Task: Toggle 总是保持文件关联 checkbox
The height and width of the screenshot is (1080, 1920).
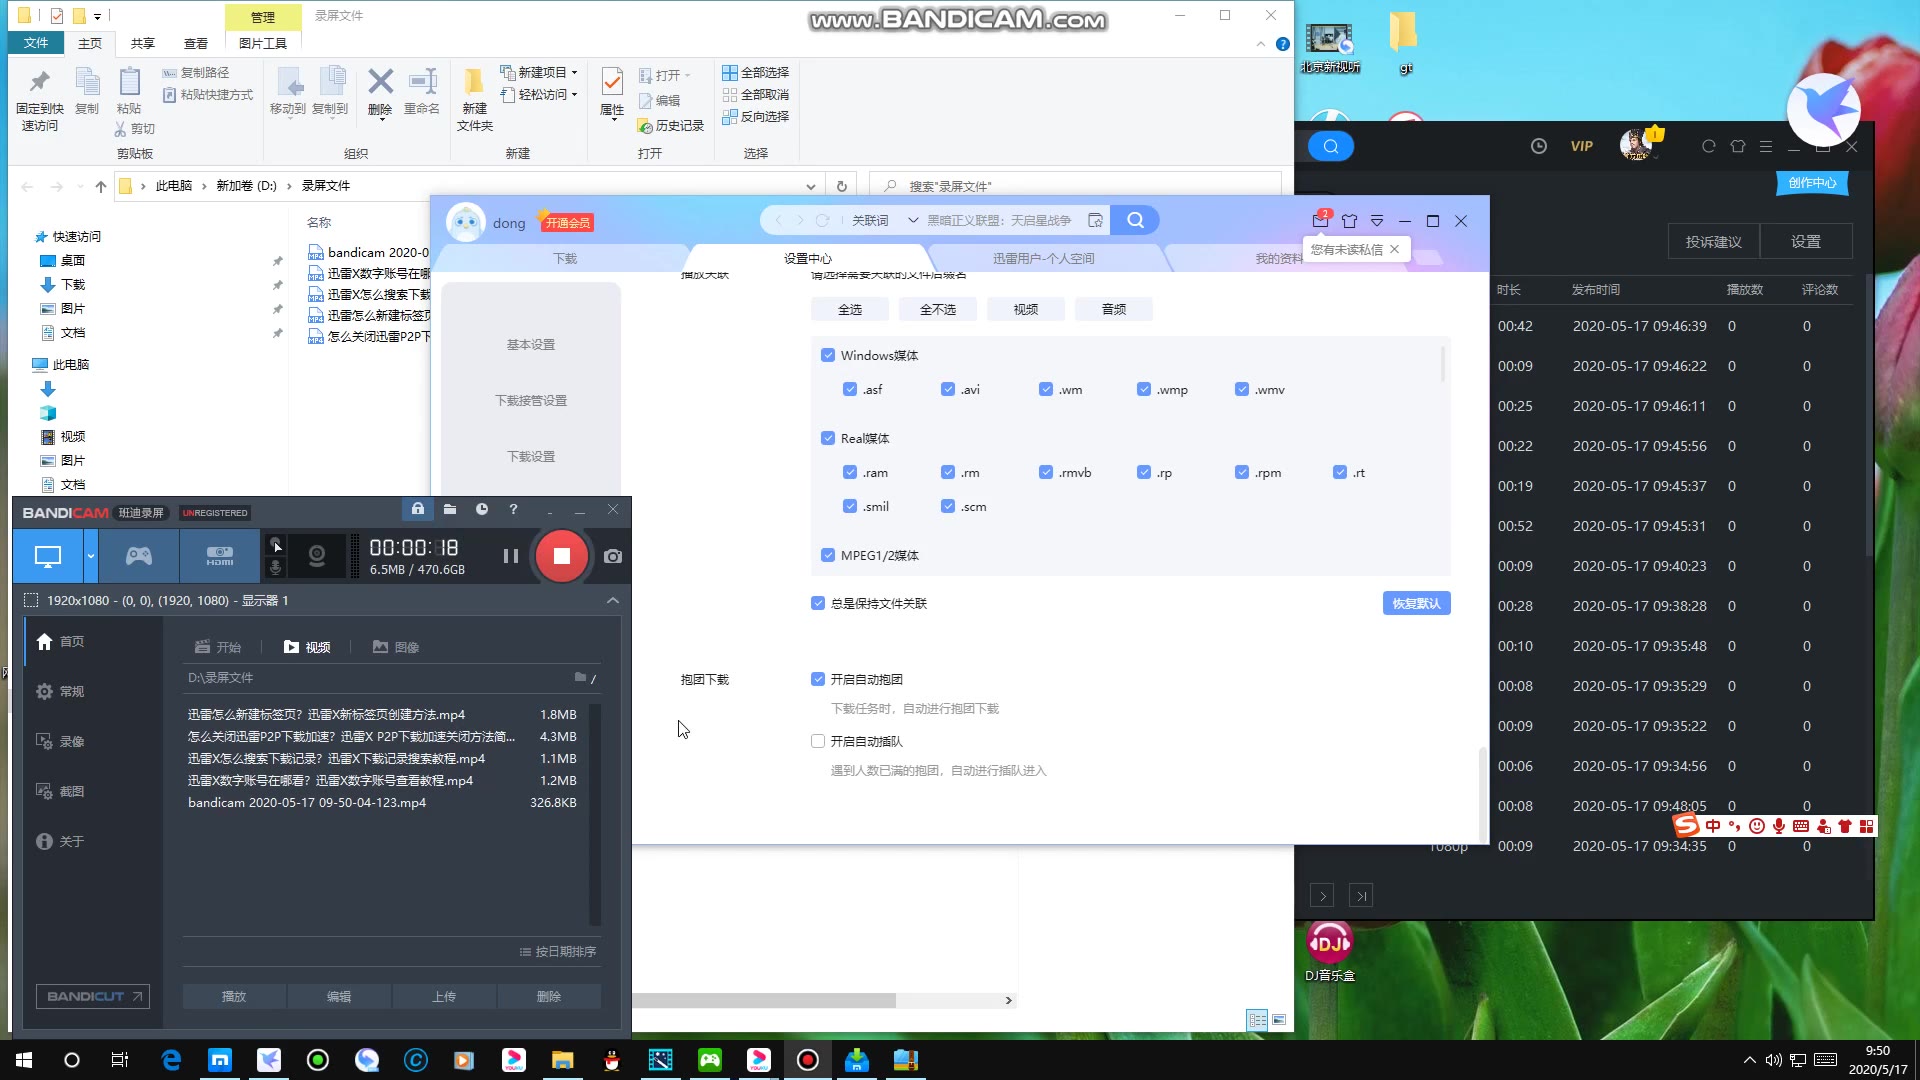Action: (x=818, y=603)
